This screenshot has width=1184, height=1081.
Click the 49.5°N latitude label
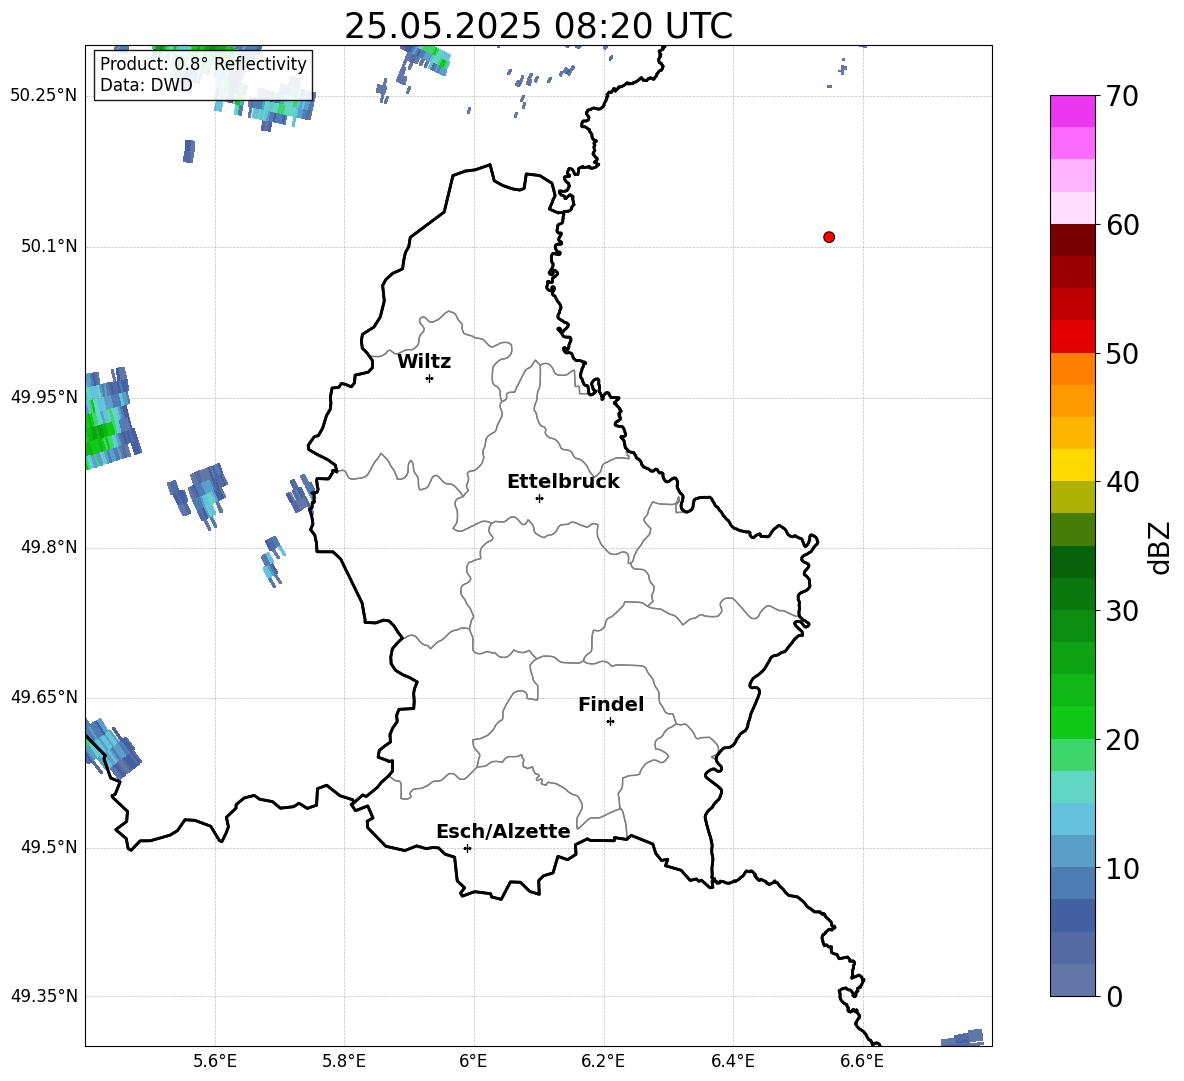pyautogui.click(x=48, y=847)
